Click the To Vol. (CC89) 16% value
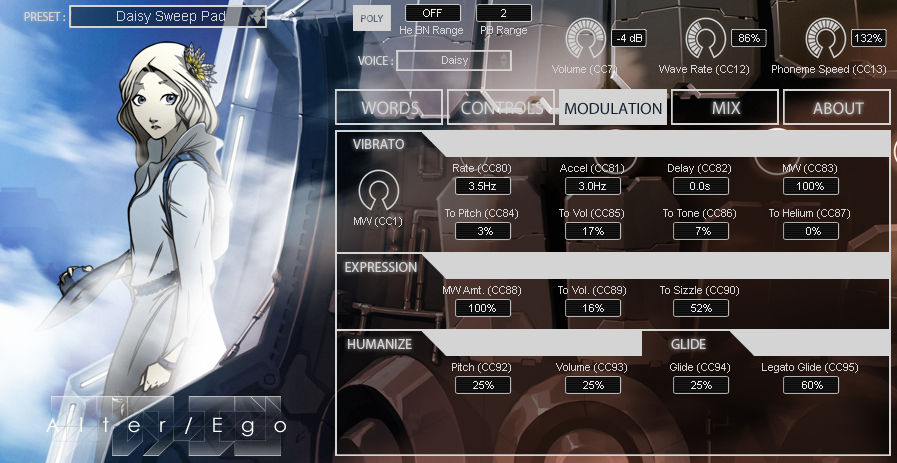This screenshot has height=463, width=897. (x=593, y=308)
